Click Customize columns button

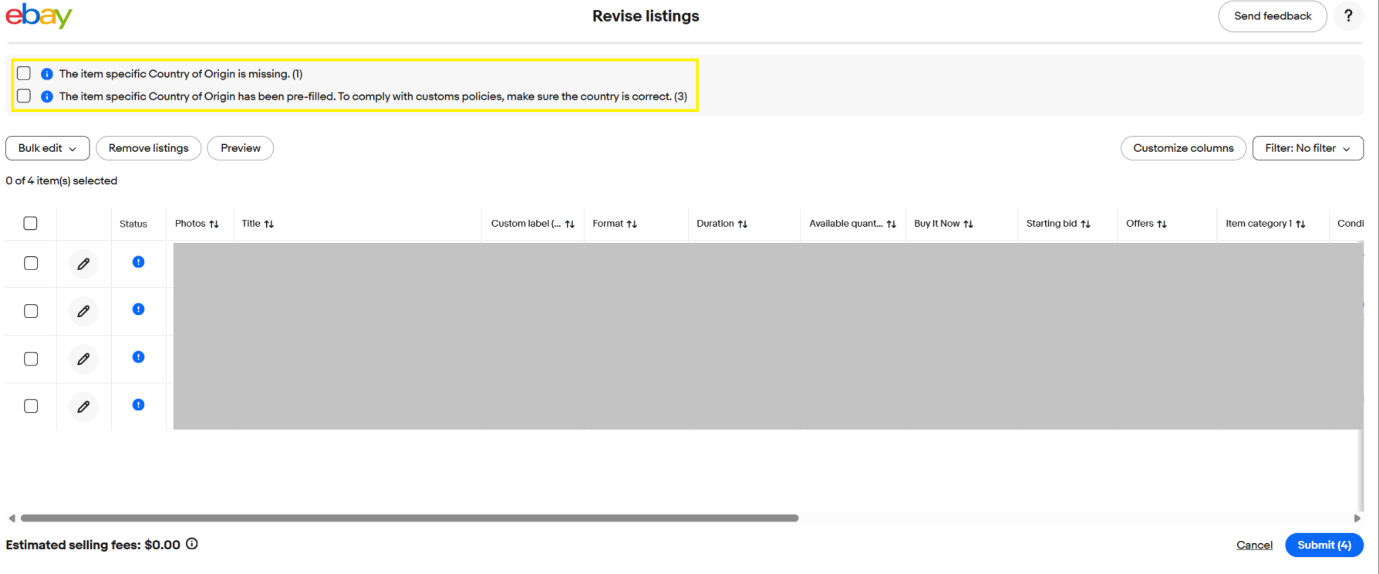1183,148
